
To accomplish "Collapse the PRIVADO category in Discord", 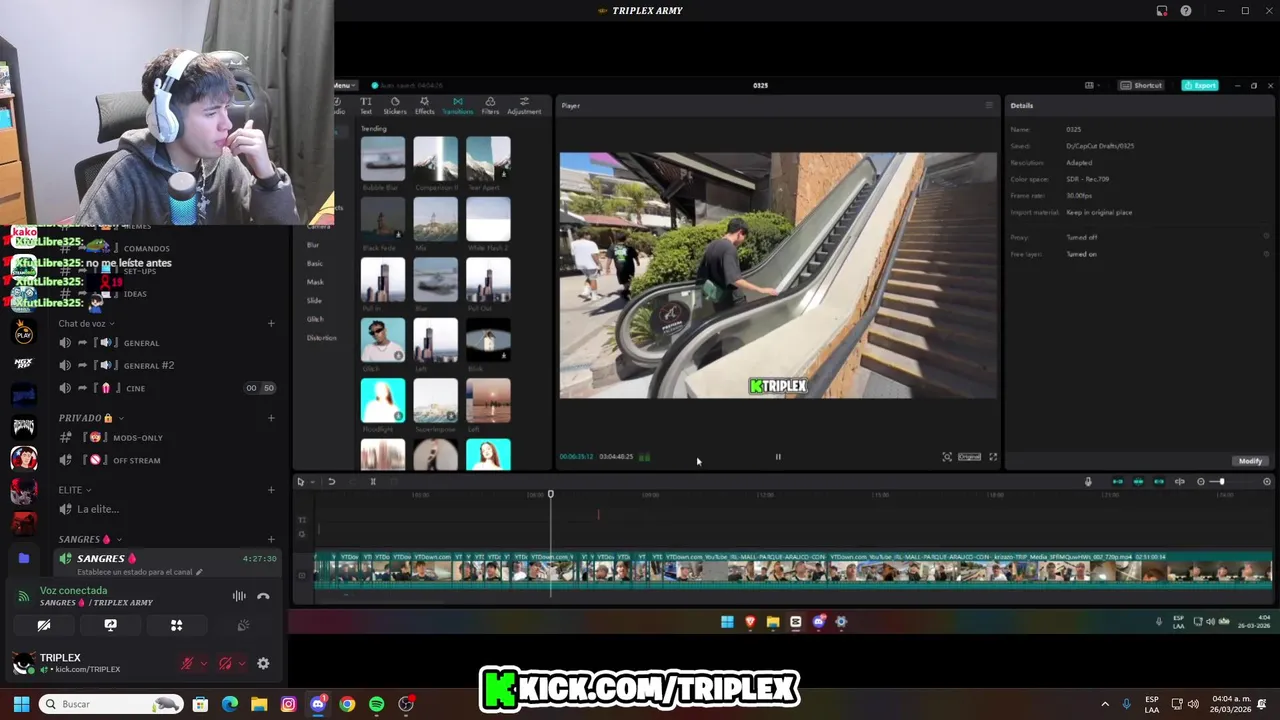I will click(x=91, y=418).
